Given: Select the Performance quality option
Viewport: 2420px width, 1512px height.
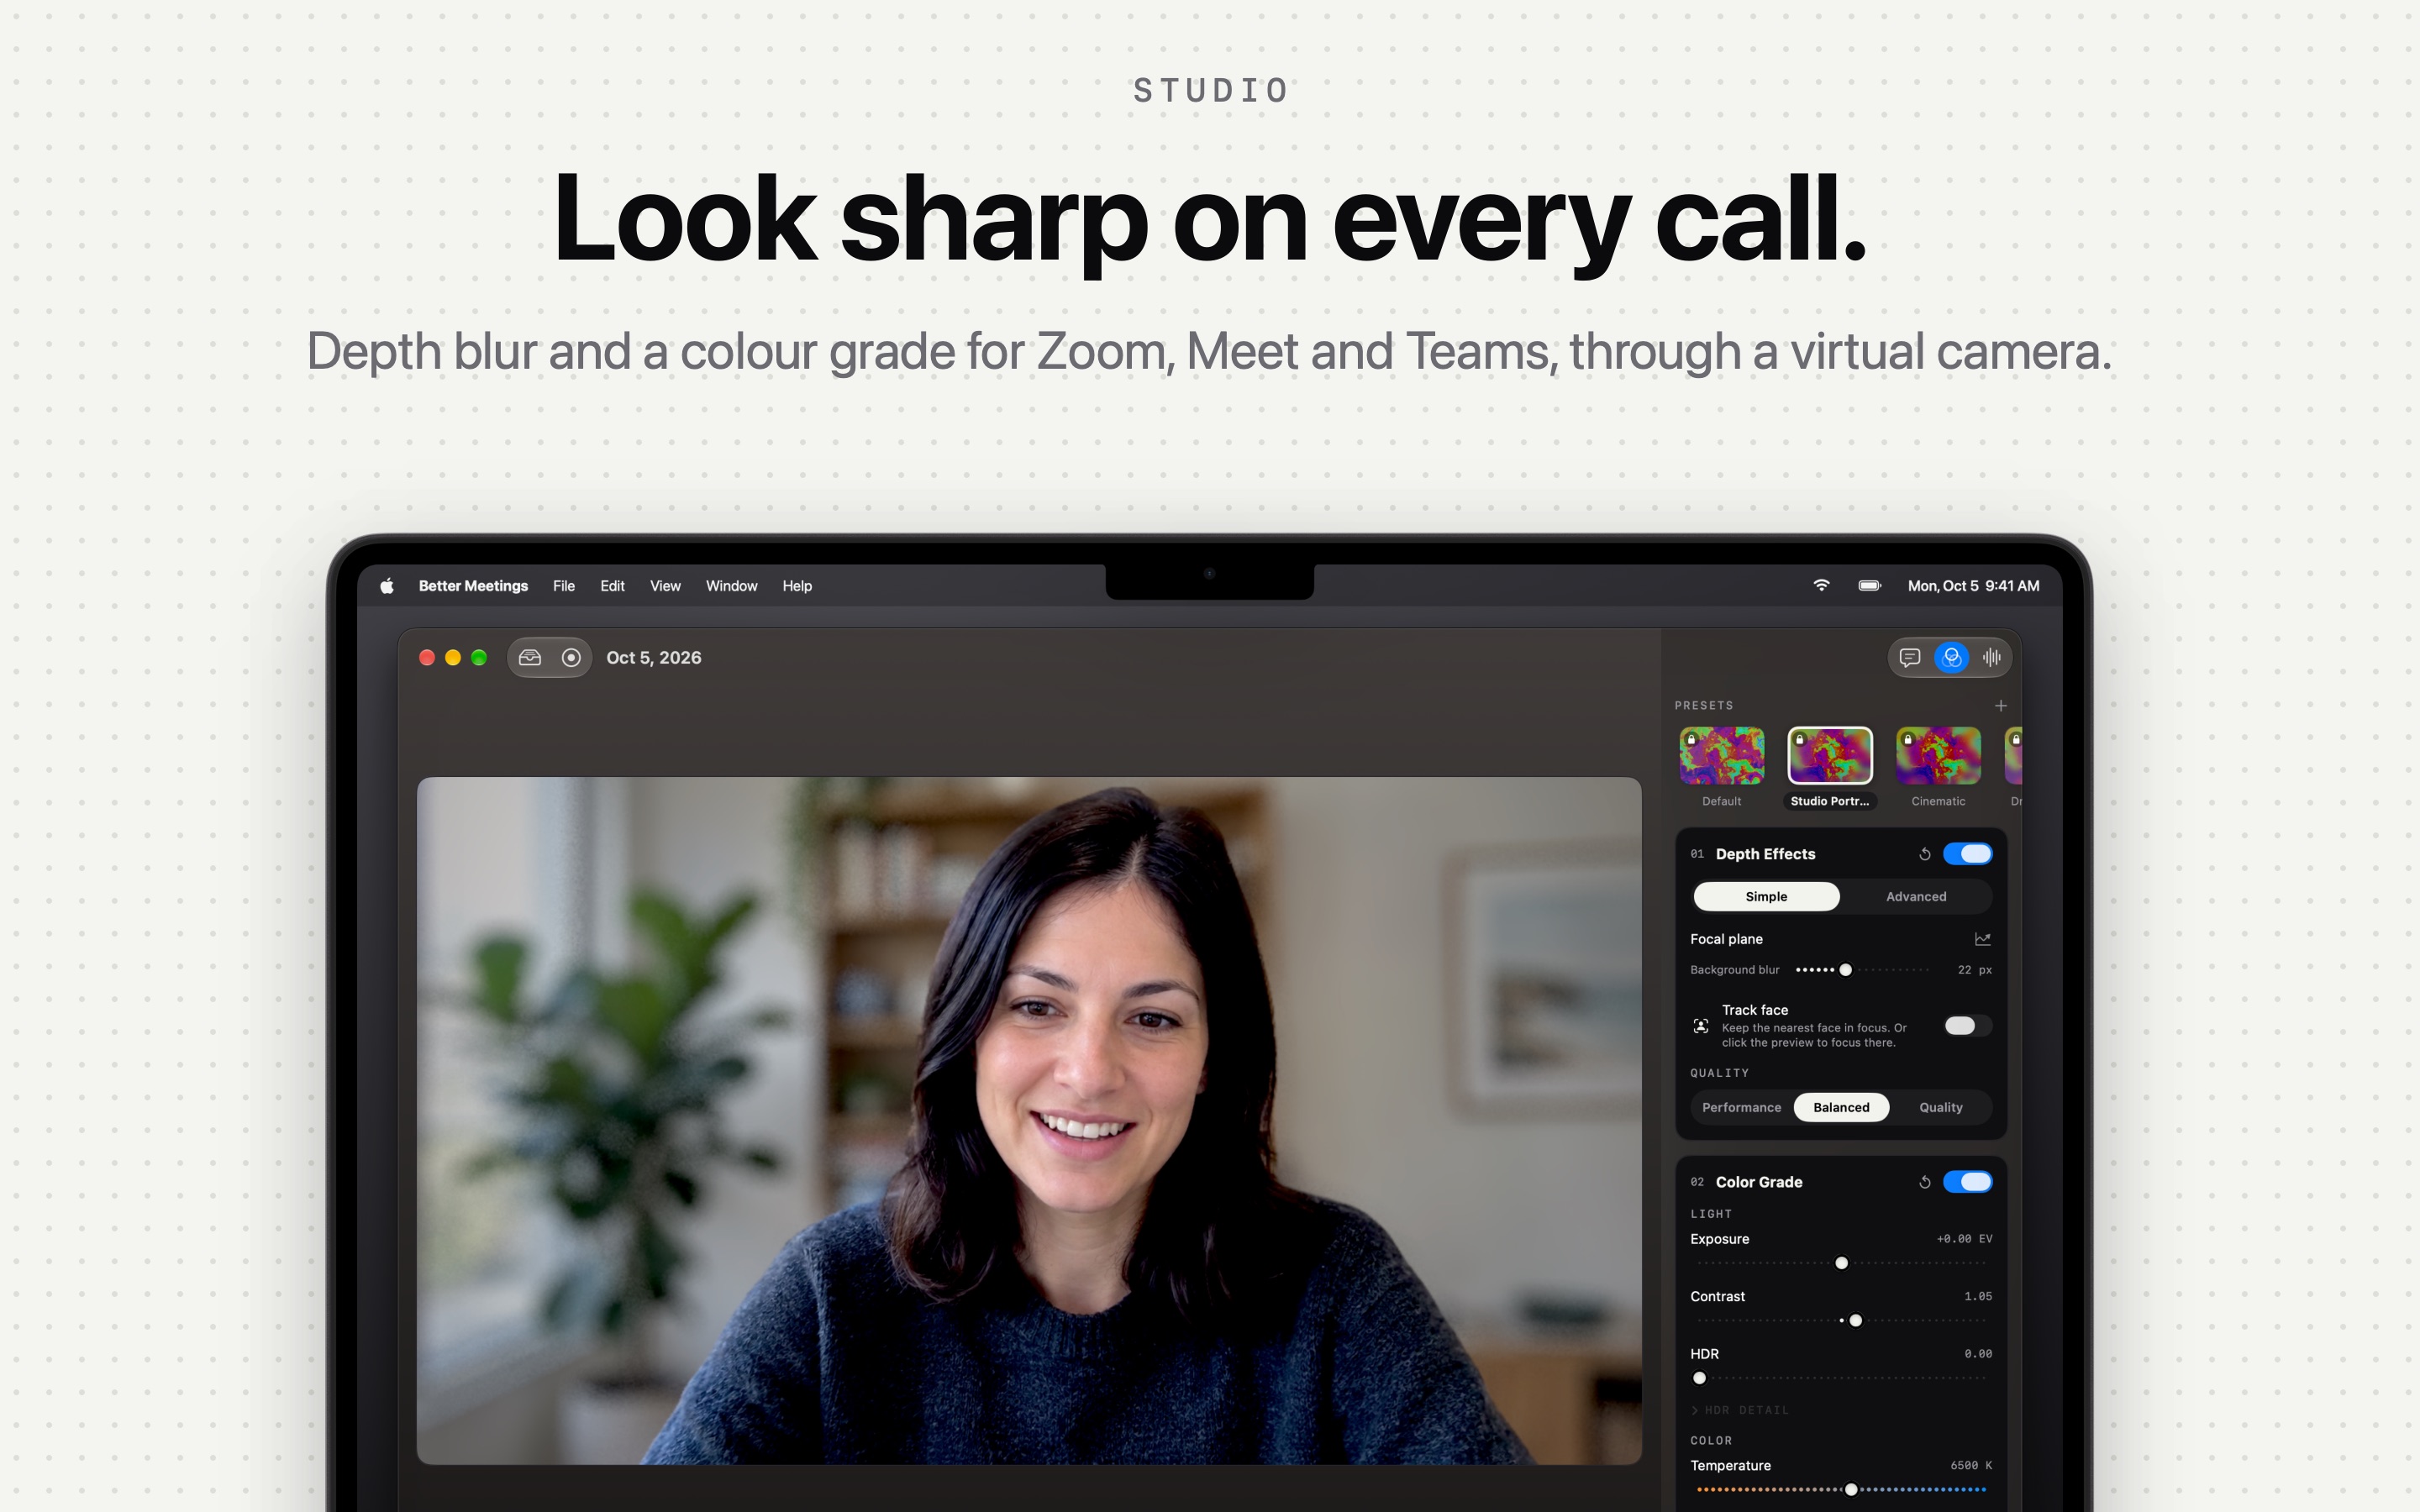Looking at the screenshot, I should 1741,1108.
